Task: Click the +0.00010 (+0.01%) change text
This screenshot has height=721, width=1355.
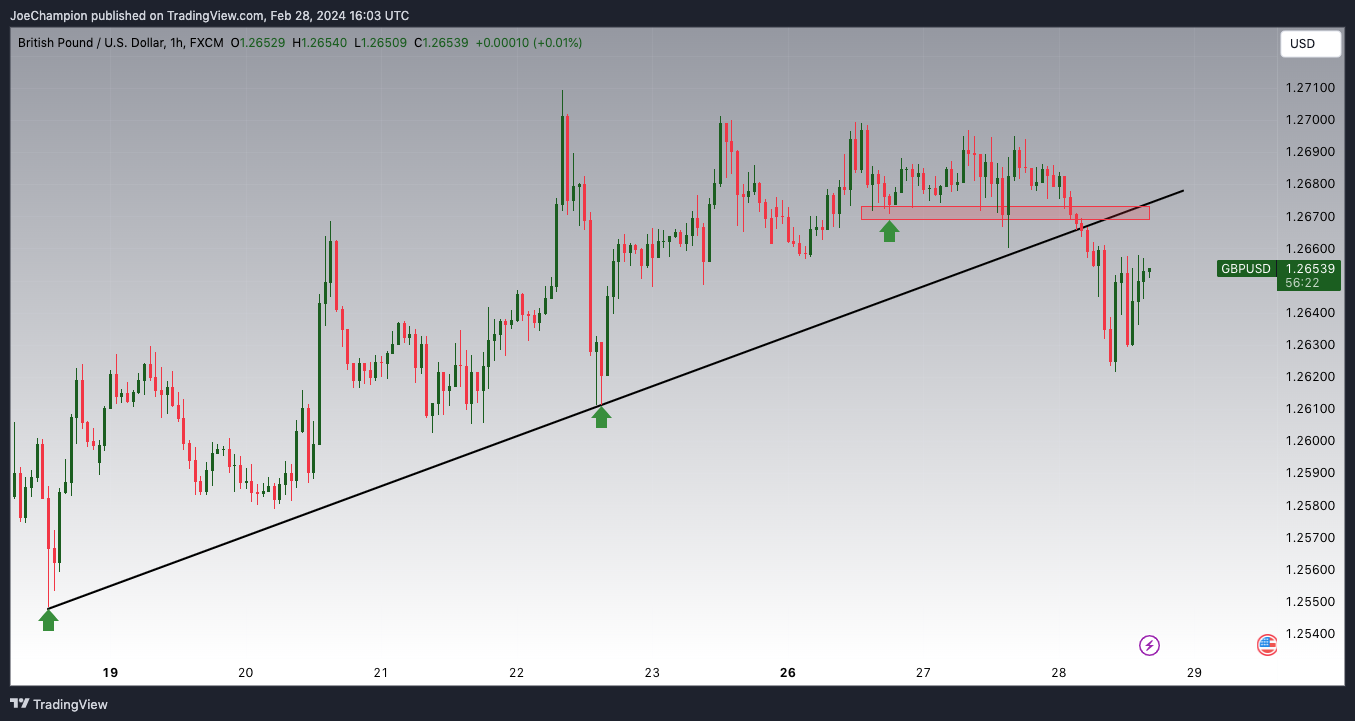Action: pyautogui.click(x=529, y=43)
